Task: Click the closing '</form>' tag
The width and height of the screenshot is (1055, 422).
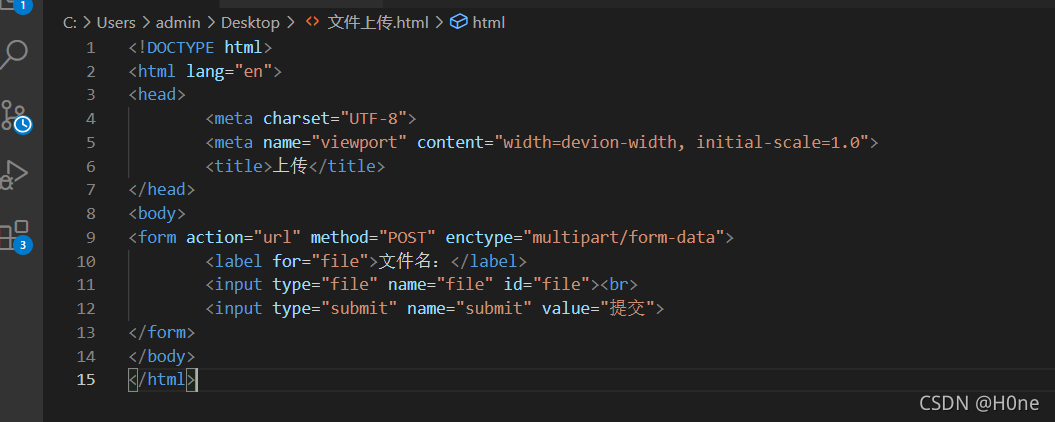Action: (x=161, y=332)
